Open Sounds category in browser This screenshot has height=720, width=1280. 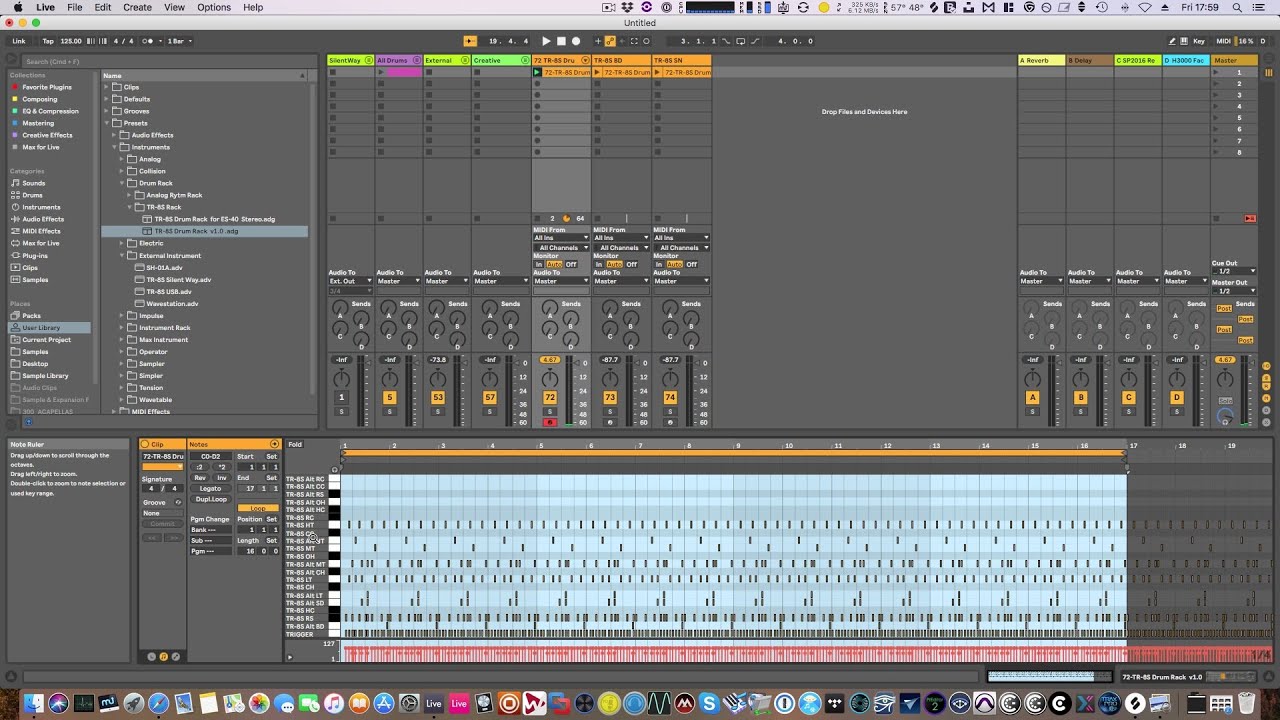[34, 183]
